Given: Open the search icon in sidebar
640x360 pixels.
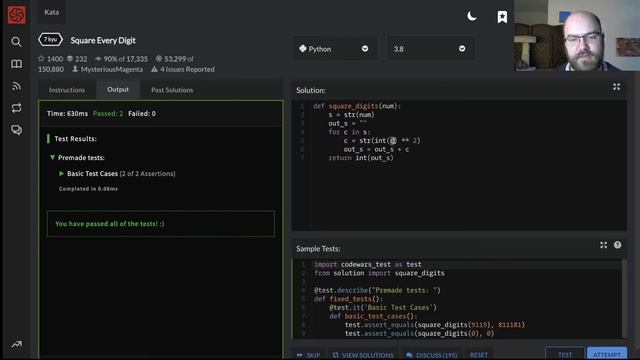Looking at the screenshot, I should click(16, 42).
